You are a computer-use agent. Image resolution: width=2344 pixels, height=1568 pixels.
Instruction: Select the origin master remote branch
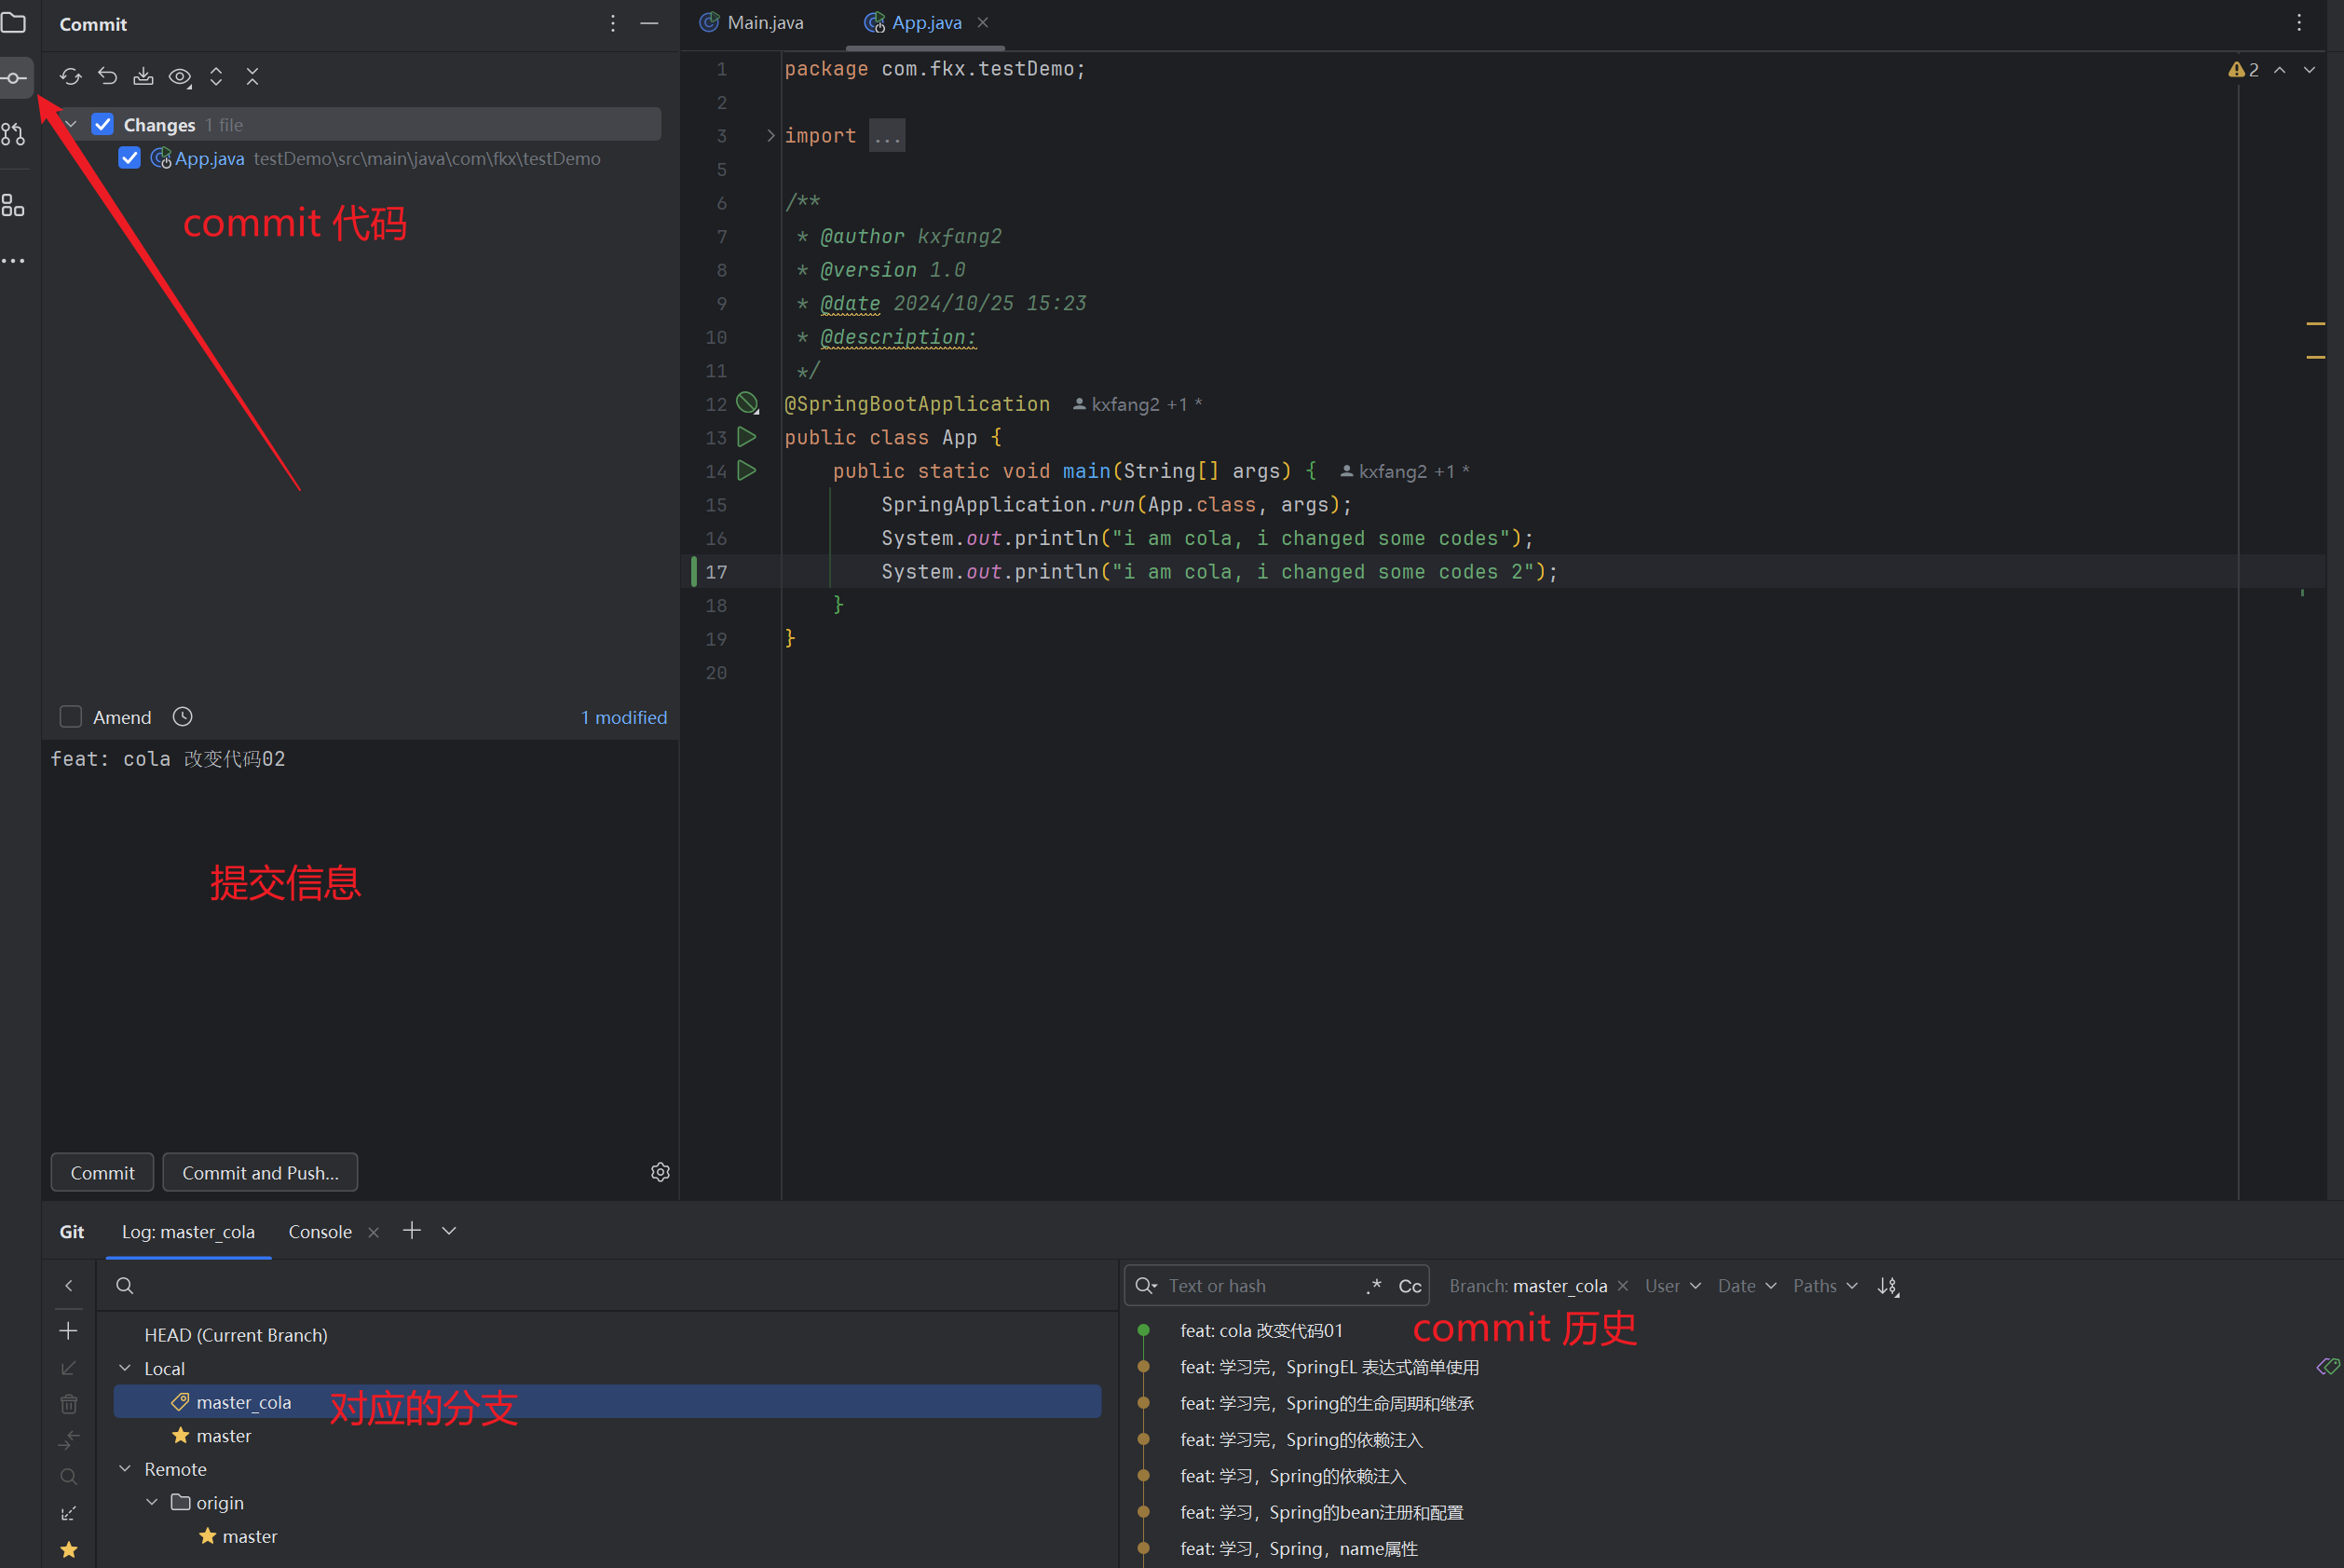pyautogui.click(x=608, y=1536)
